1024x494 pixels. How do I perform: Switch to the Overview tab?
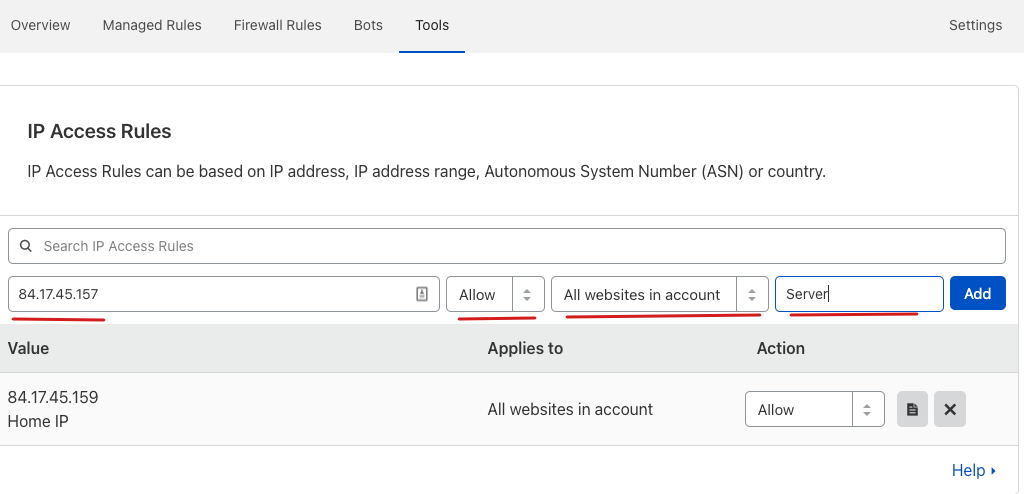(41, 25)
